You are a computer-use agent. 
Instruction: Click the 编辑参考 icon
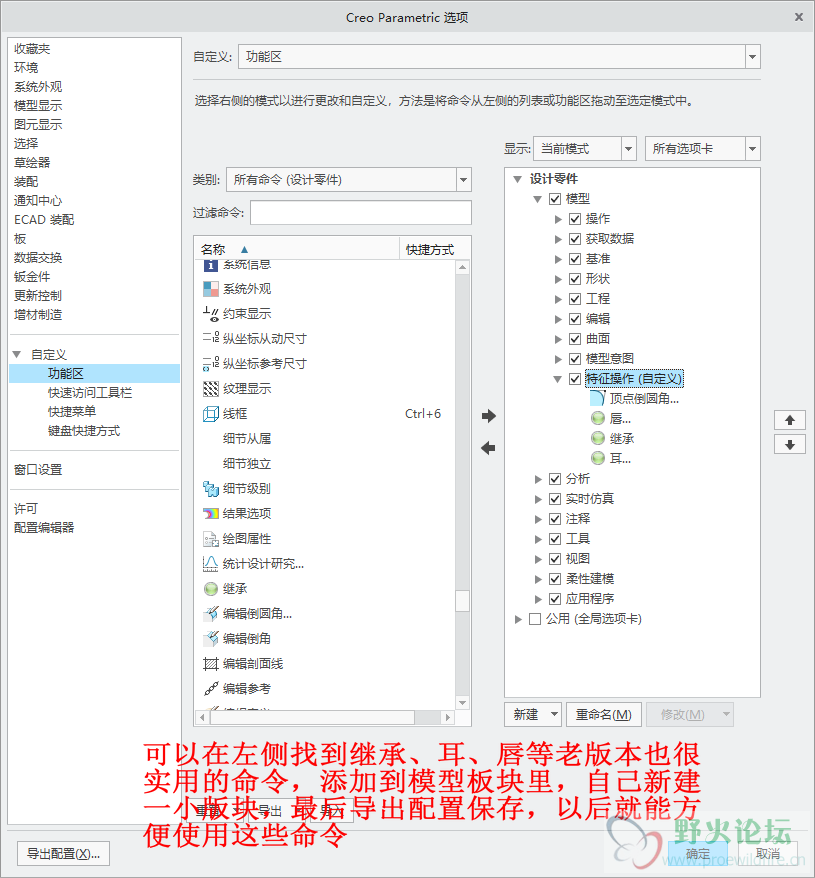click(x=211, y=689)
